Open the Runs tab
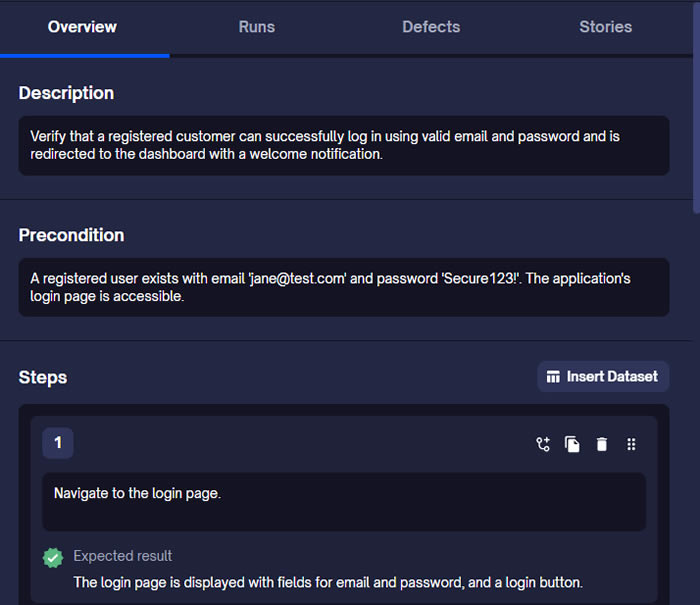The width and height of the screenshot is (700, 605). click(x=257, y=27)
